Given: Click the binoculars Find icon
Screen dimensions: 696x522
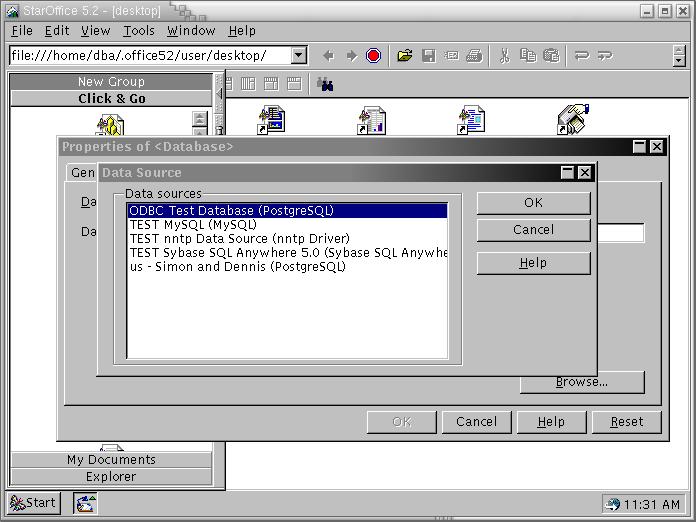Looking at the screenshot, I should tap(325, 84).
